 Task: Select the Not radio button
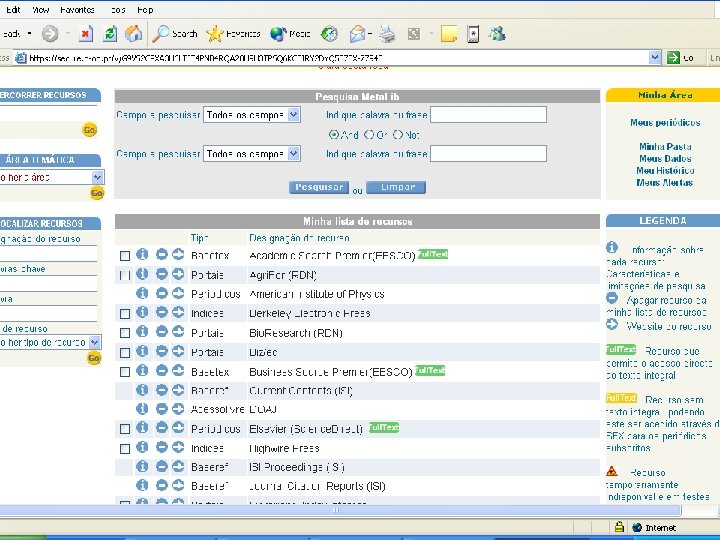click(x=398, y=135)
